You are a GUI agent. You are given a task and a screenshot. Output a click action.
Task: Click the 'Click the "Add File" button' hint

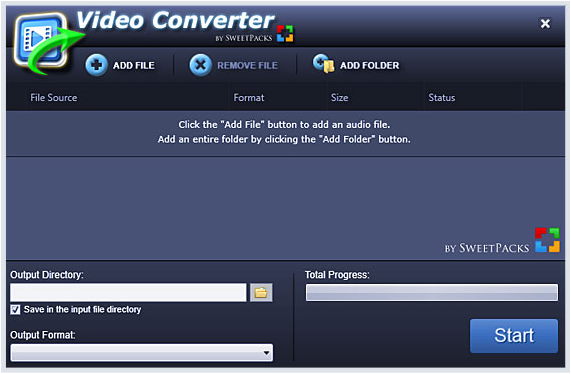pos(284,125)
